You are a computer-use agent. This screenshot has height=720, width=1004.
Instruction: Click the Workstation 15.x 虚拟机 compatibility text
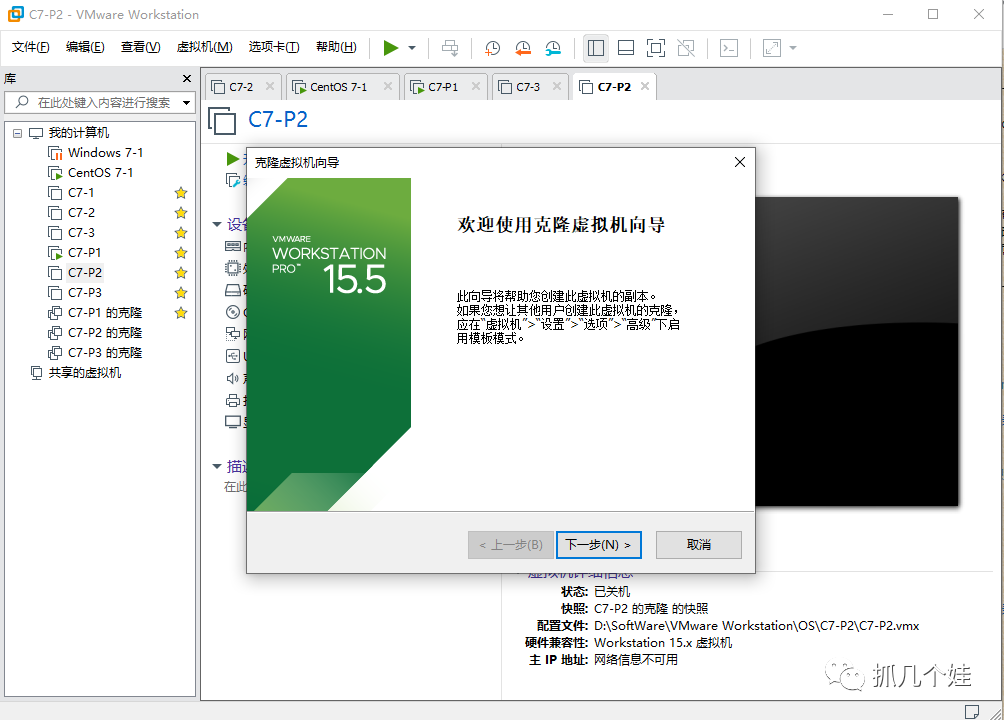tap(663, 642)
